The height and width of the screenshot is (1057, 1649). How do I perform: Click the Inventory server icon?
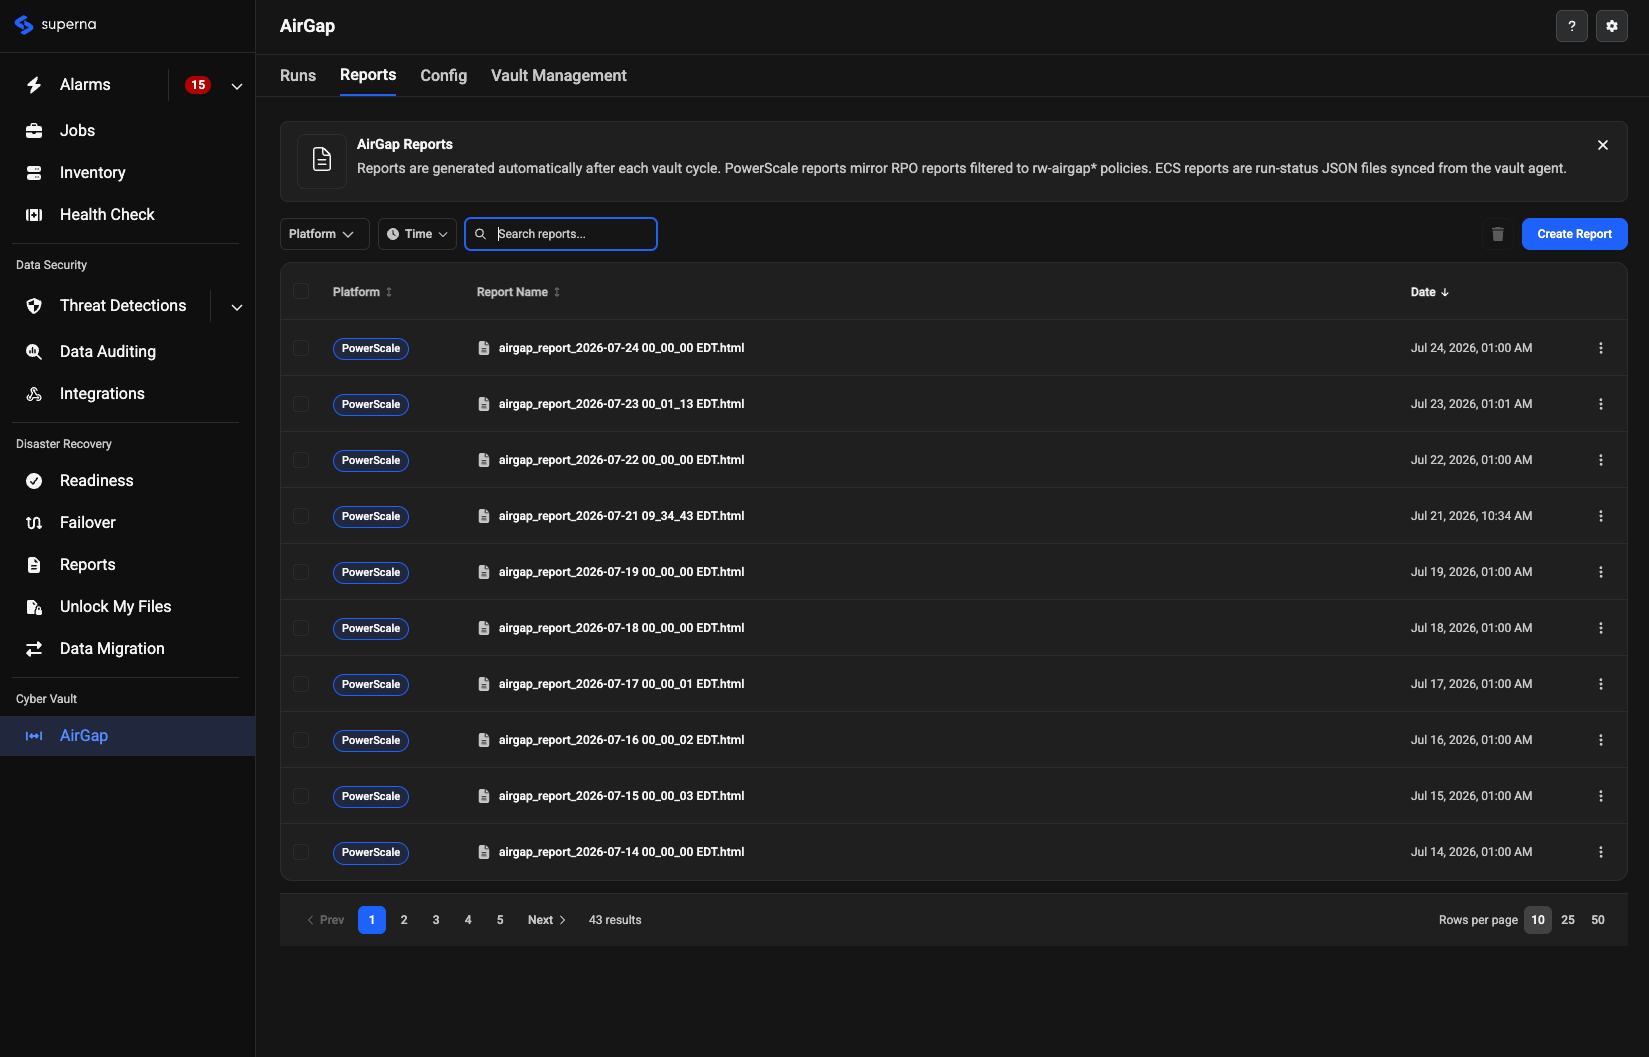tap(34, 173)
